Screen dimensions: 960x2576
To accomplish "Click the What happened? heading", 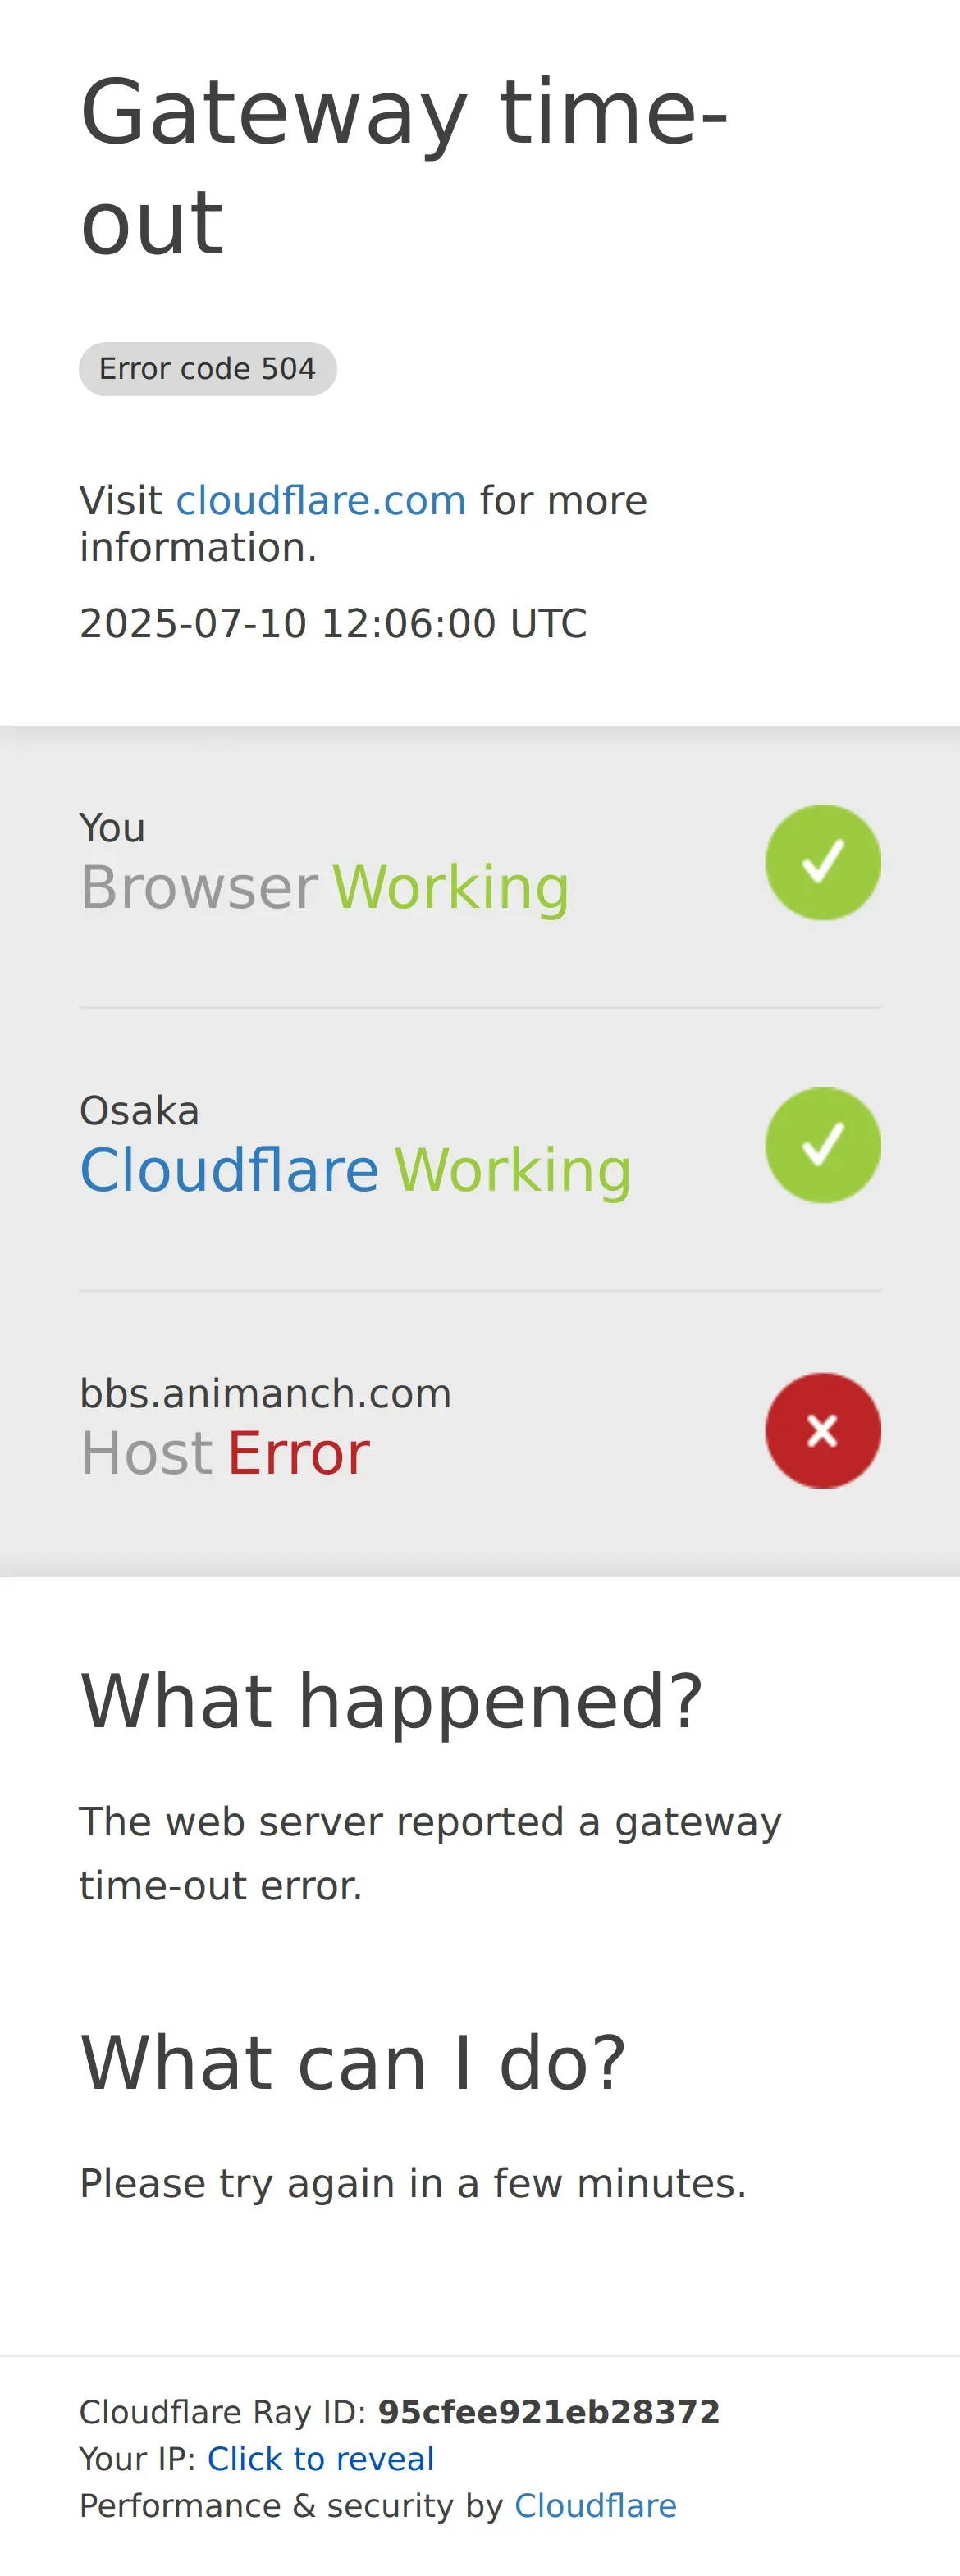I will (x=392, y=1701).
